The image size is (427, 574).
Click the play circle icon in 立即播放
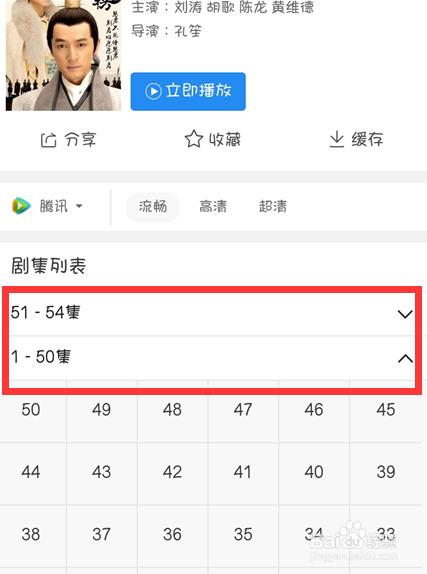point(153,91)
